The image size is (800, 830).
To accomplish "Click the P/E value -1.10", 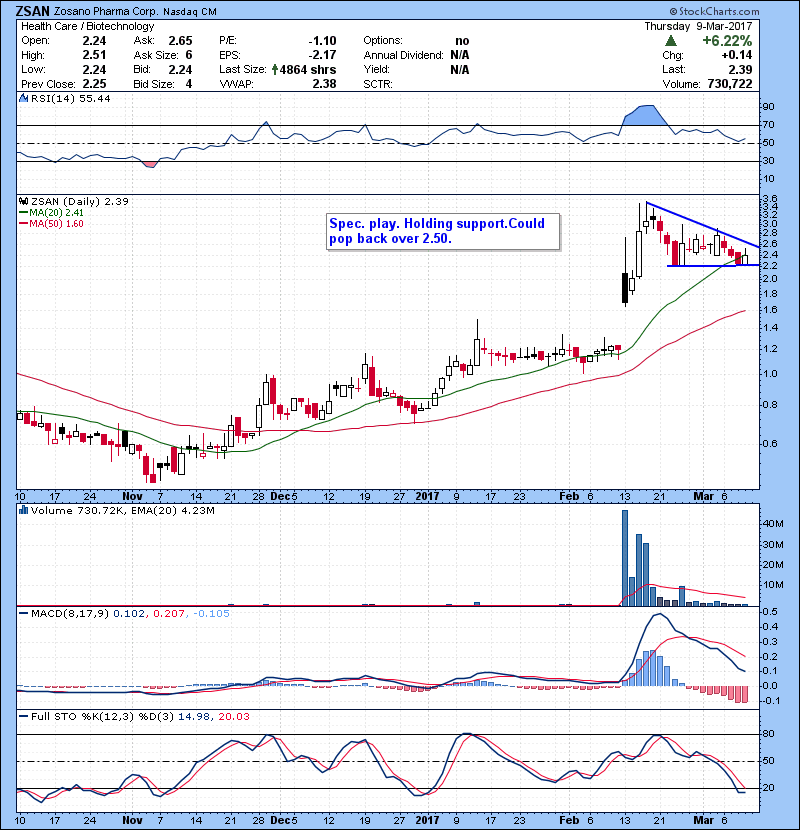I will pyautogui.click(x=322, y=41).
